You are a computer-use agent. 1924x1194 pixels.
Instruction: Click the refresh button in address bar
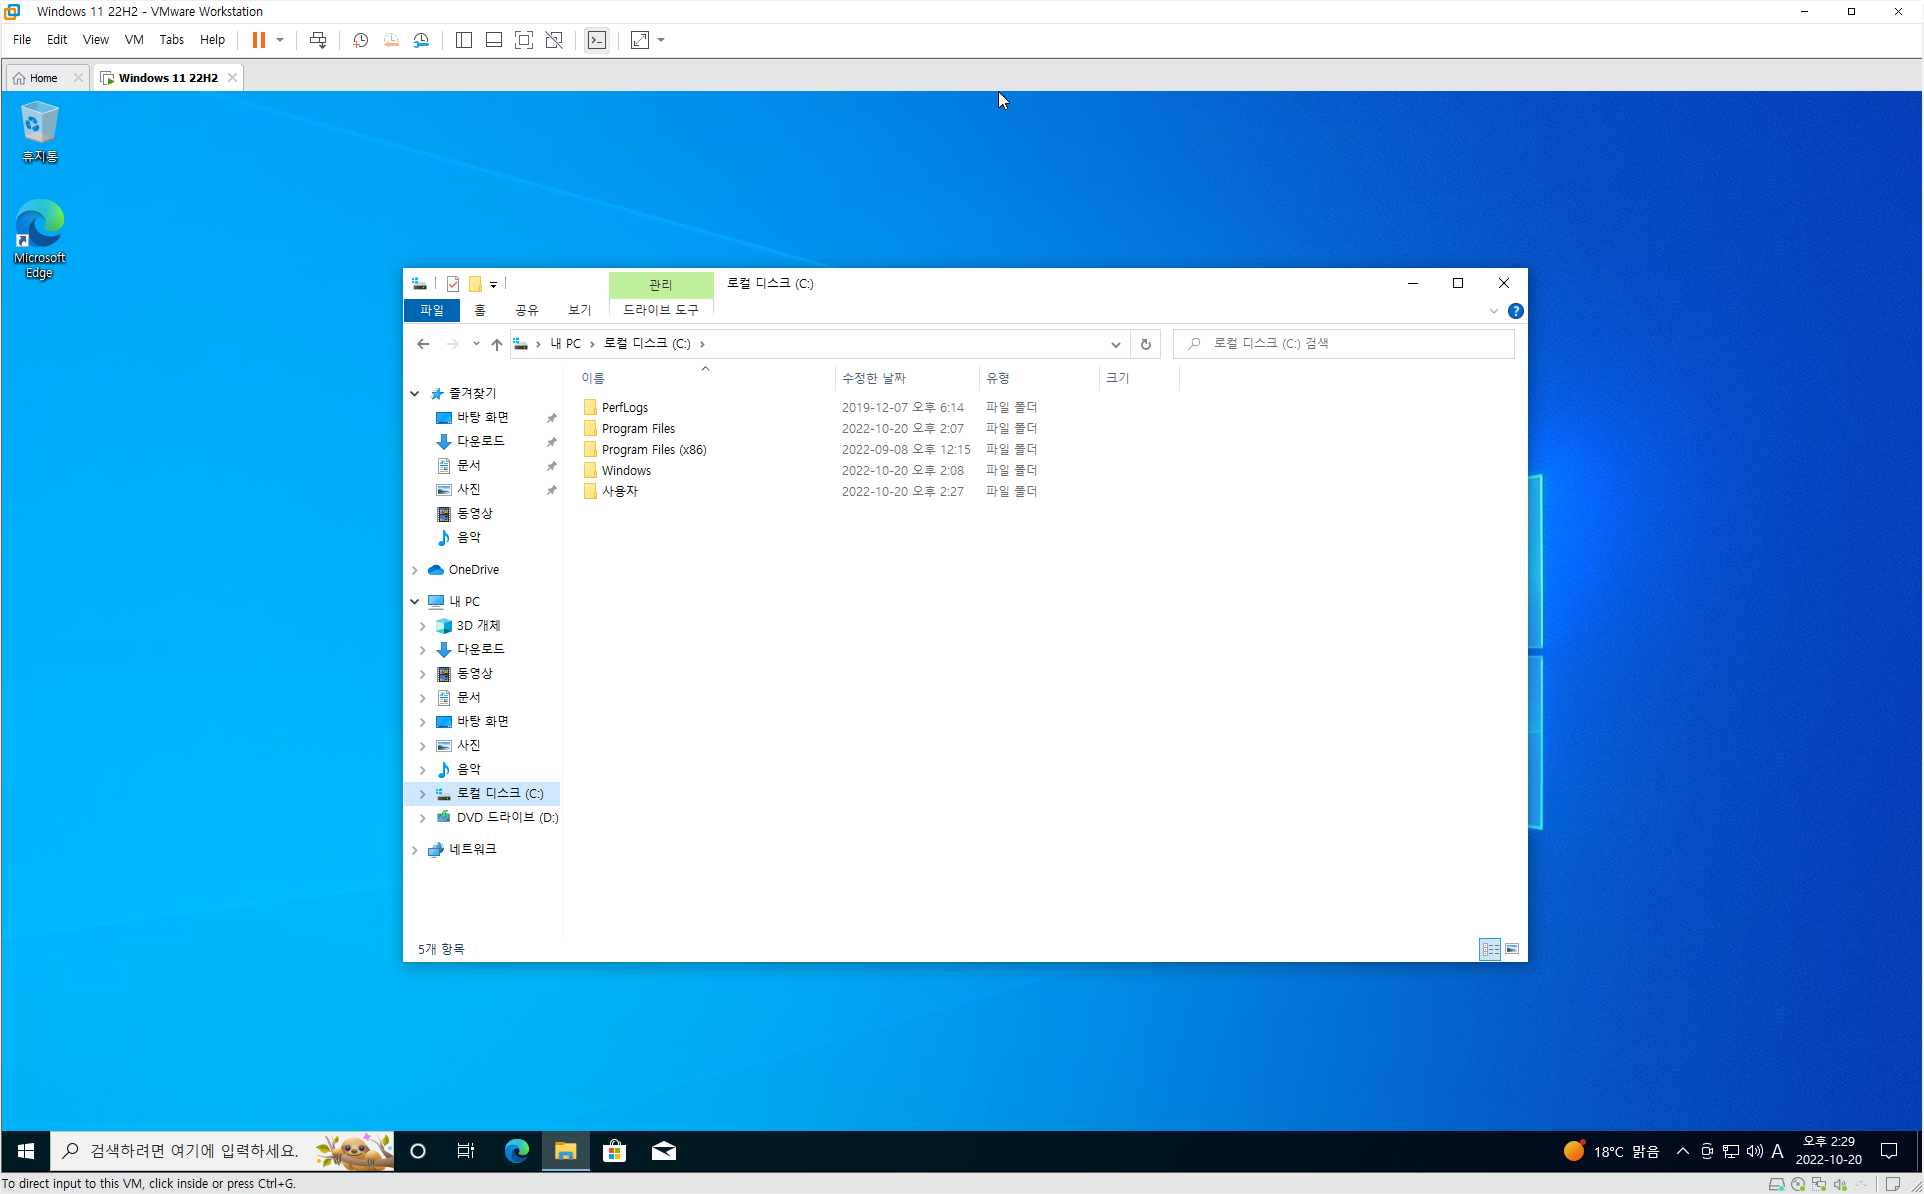[1146, 344]
